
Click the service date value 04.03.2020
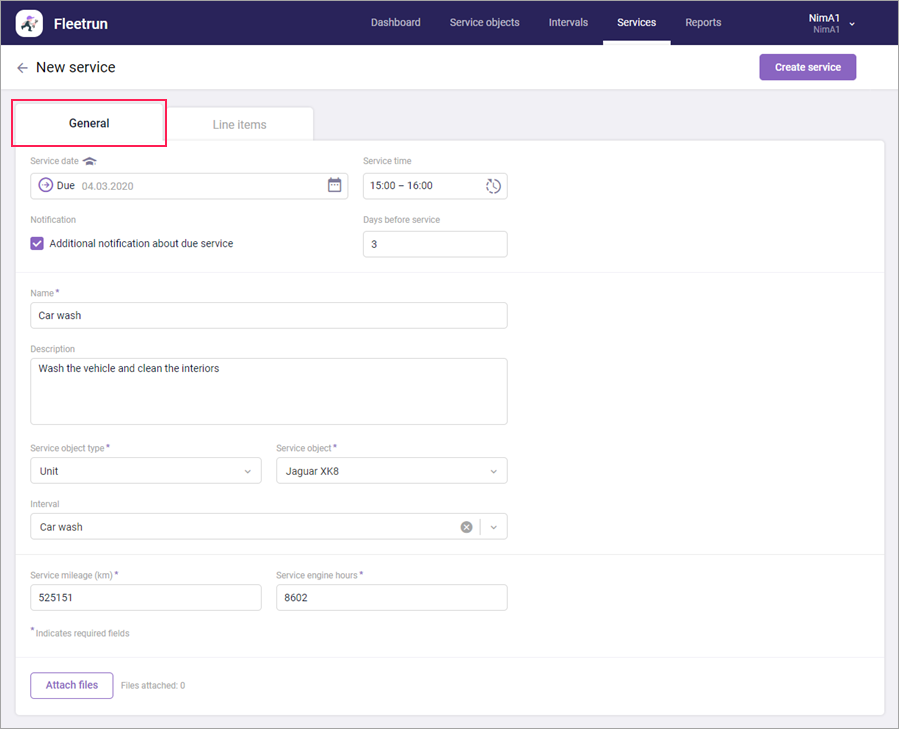point(108,186)
